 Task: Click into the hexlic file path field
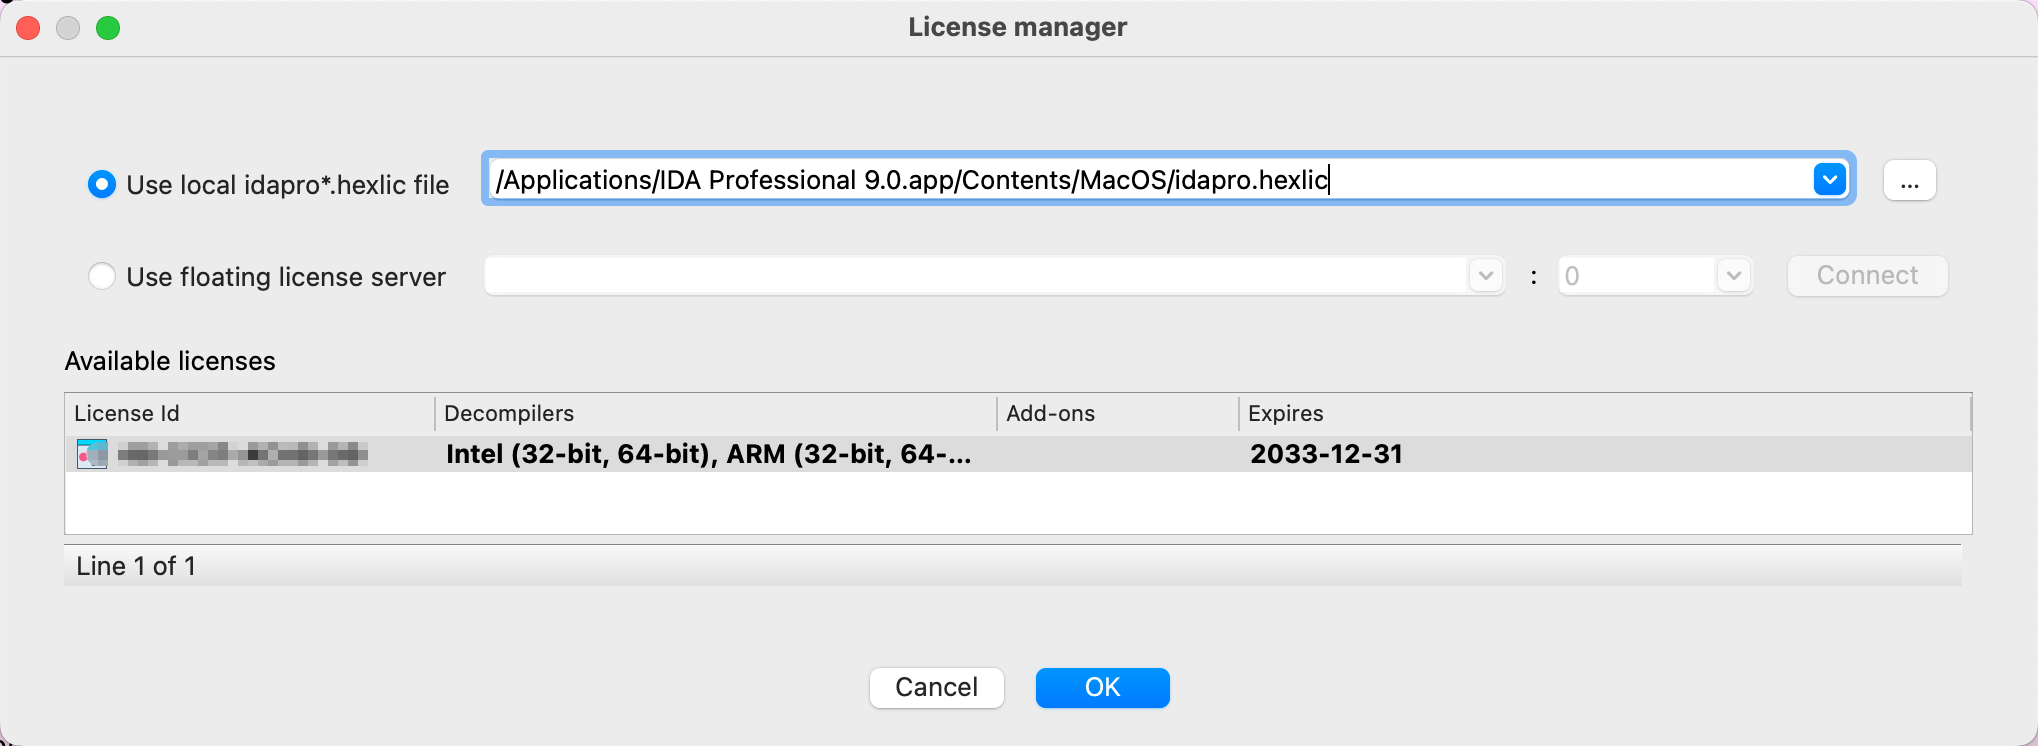coord(1150,180)
